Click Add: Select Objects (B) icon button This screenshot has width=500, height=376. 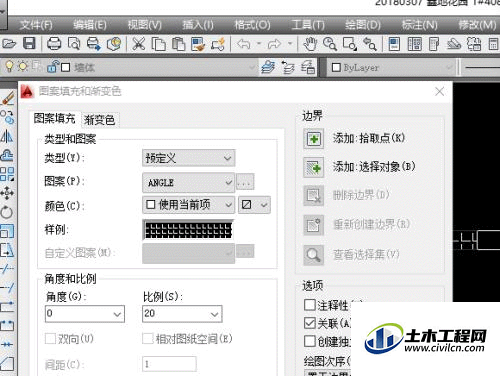(314, 167)
